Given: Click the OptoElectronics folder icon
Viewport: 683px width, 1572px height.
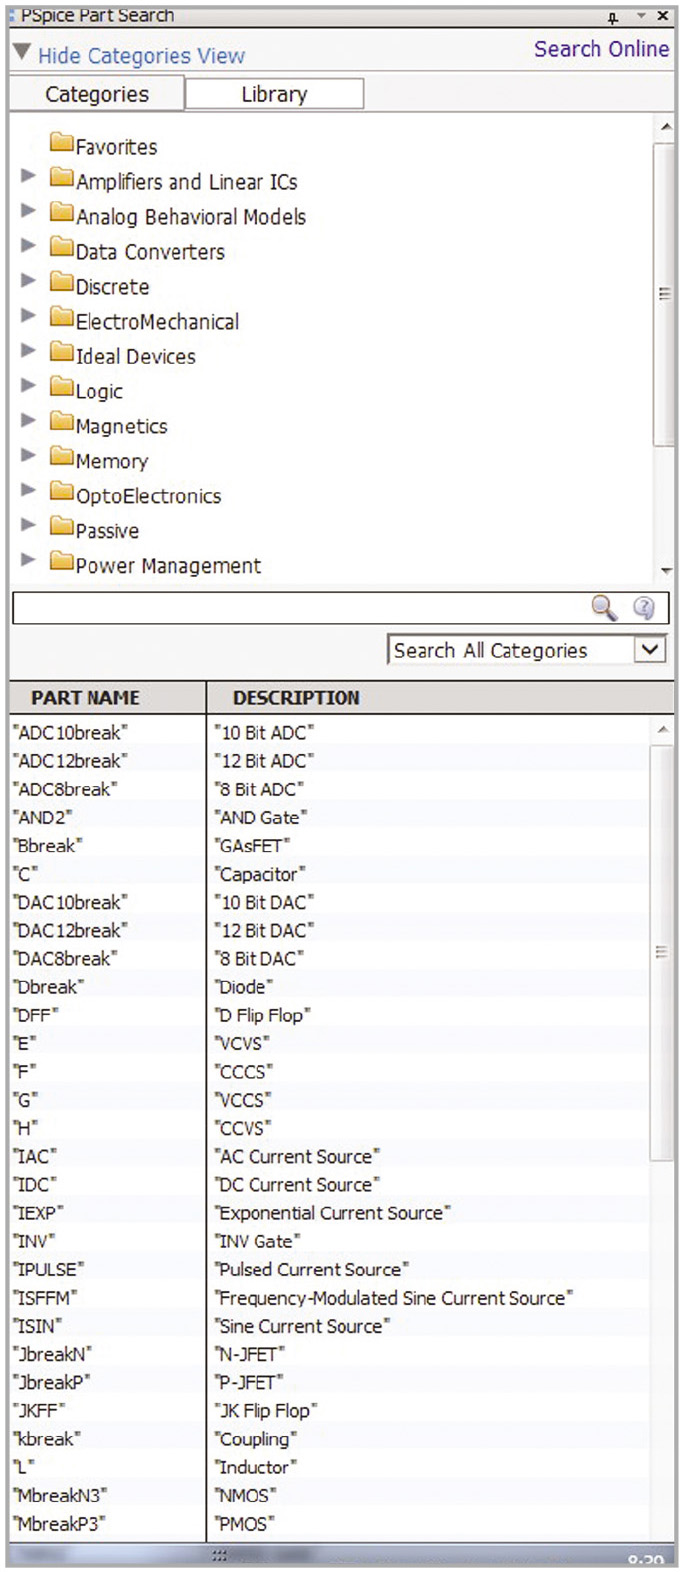Looking at the screenshot, I should pos(62,492).
